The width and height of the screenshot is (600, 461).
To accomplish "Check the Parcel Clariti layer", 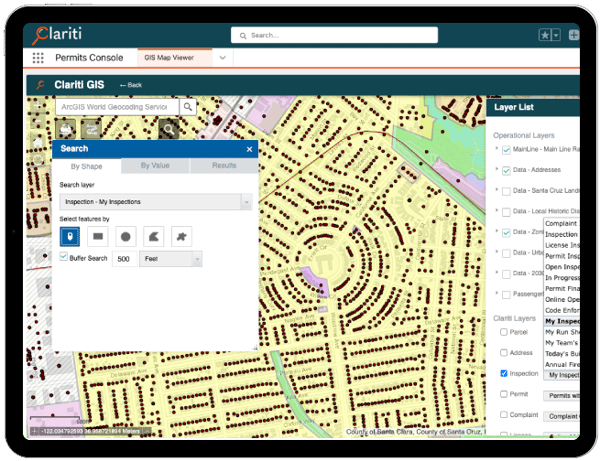I will (504, 332).
